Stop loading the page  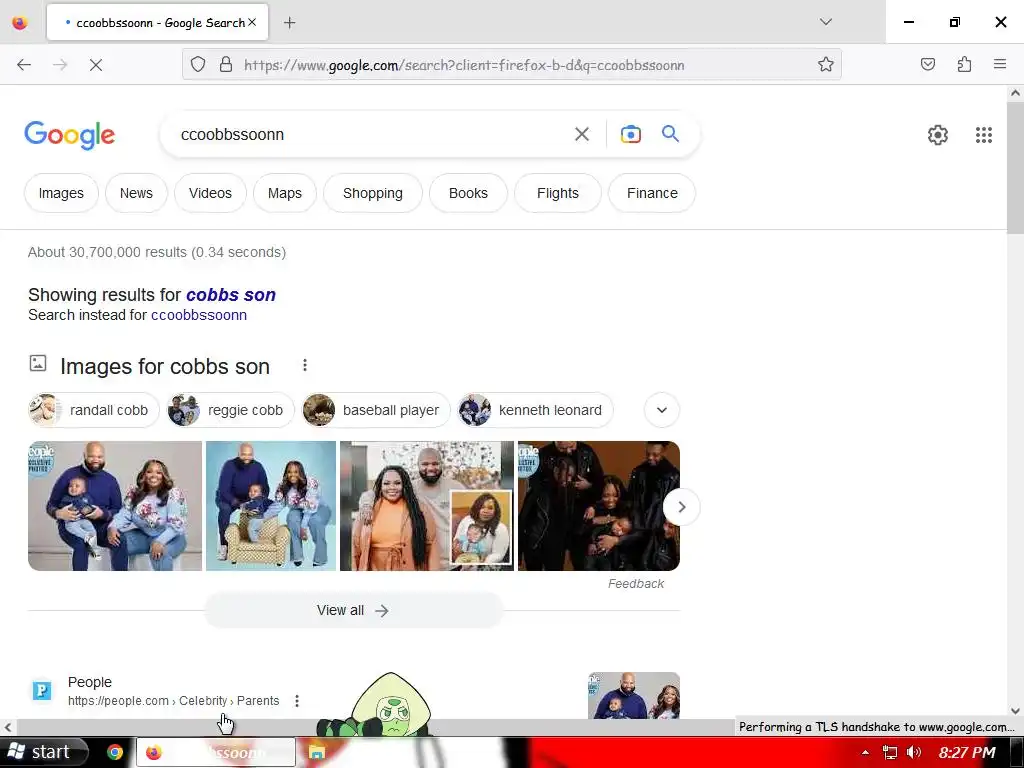(95, 65)
